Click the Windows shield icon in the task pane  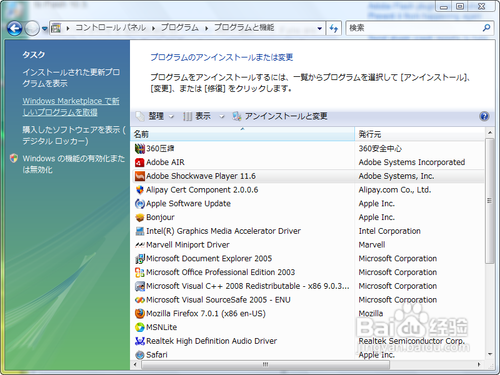[x=14, y=158]
